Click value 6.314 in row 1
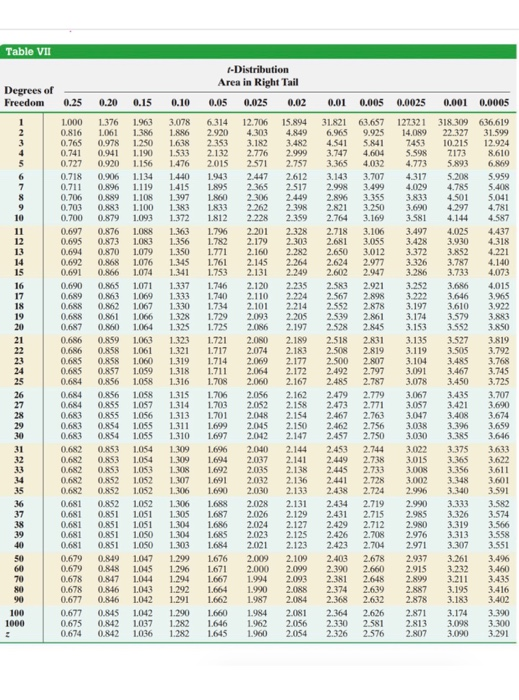 pyautogui.click(x=217, y=122)
